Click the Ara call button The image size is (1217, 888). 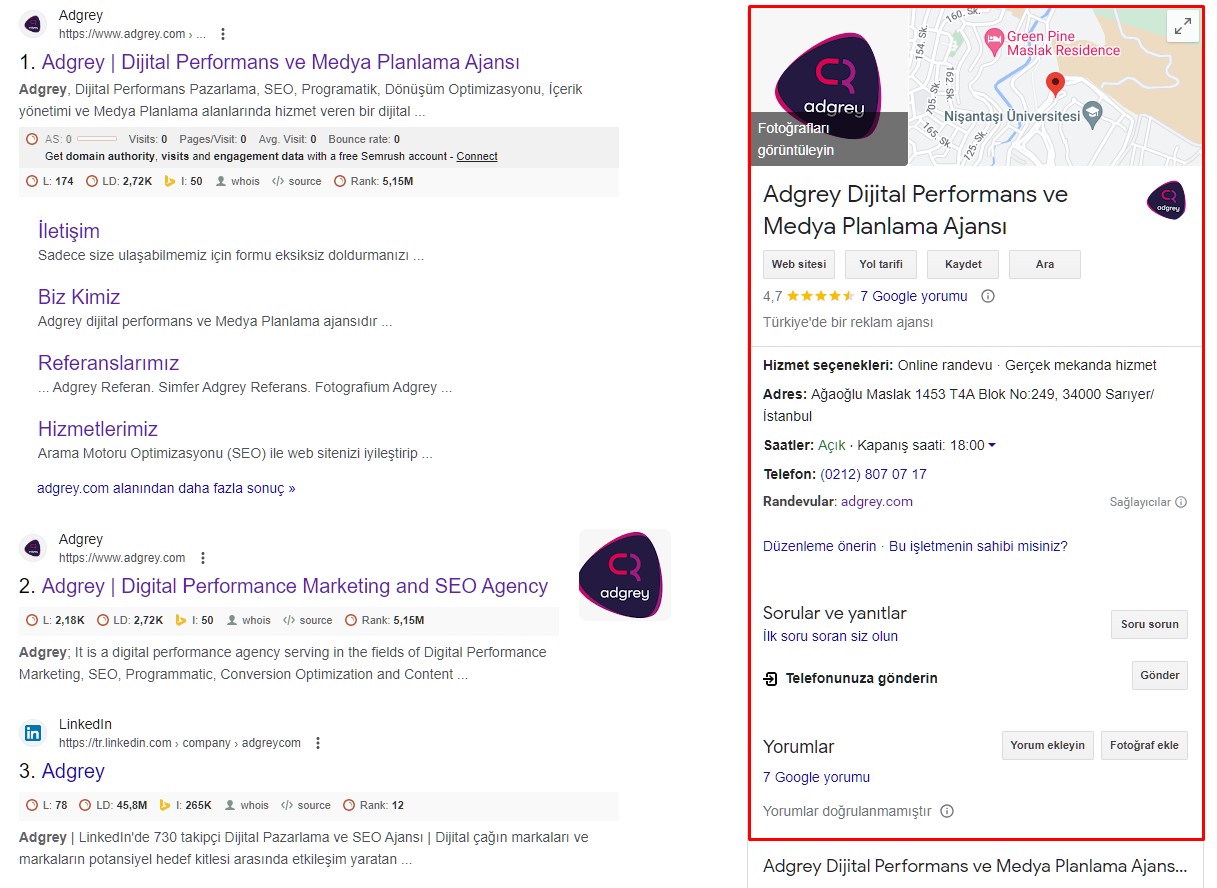(1045, 265)
